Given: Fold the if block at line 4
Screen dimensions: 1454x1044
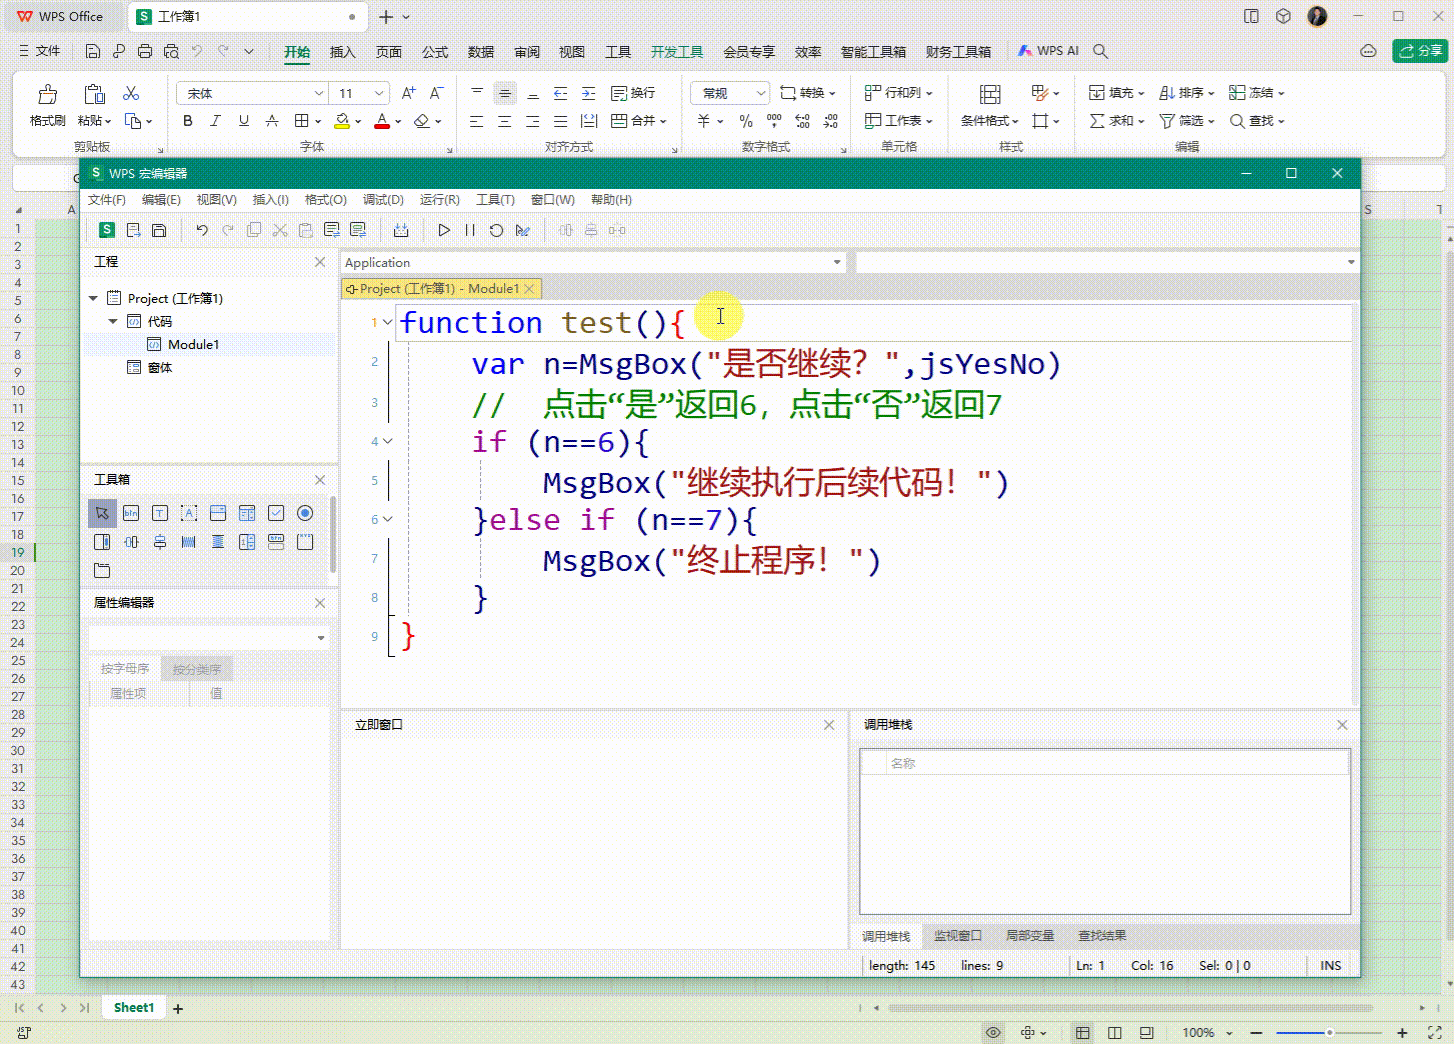Looking at the screenshot, I should coord(388,441).
